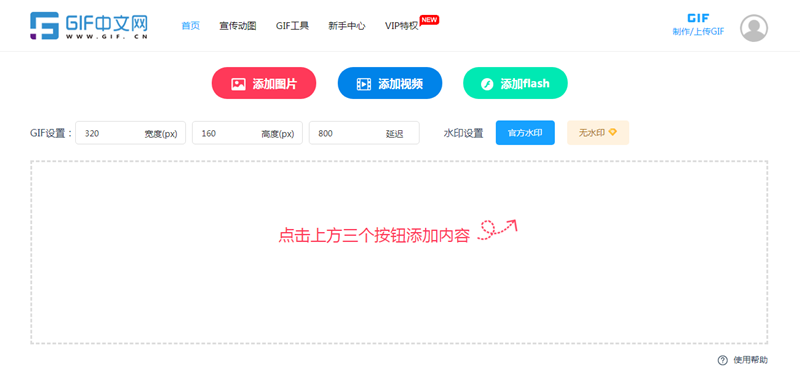
Task: Click the 添加视频 button
Action: 390,83
